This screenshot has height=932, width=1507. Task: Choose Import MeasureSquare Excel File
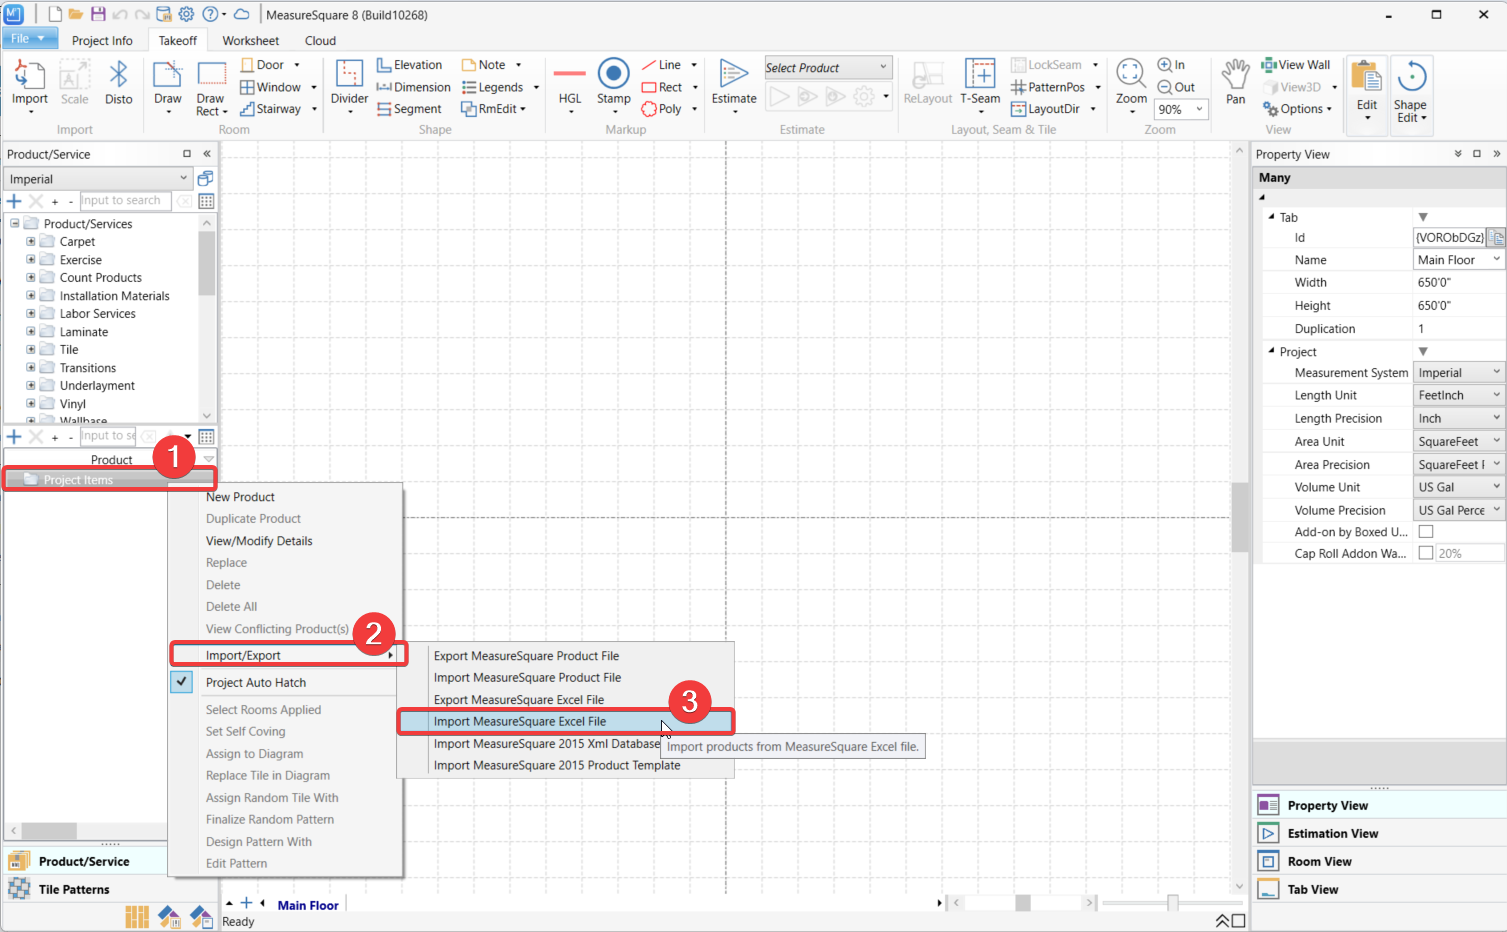coord(565,721)
